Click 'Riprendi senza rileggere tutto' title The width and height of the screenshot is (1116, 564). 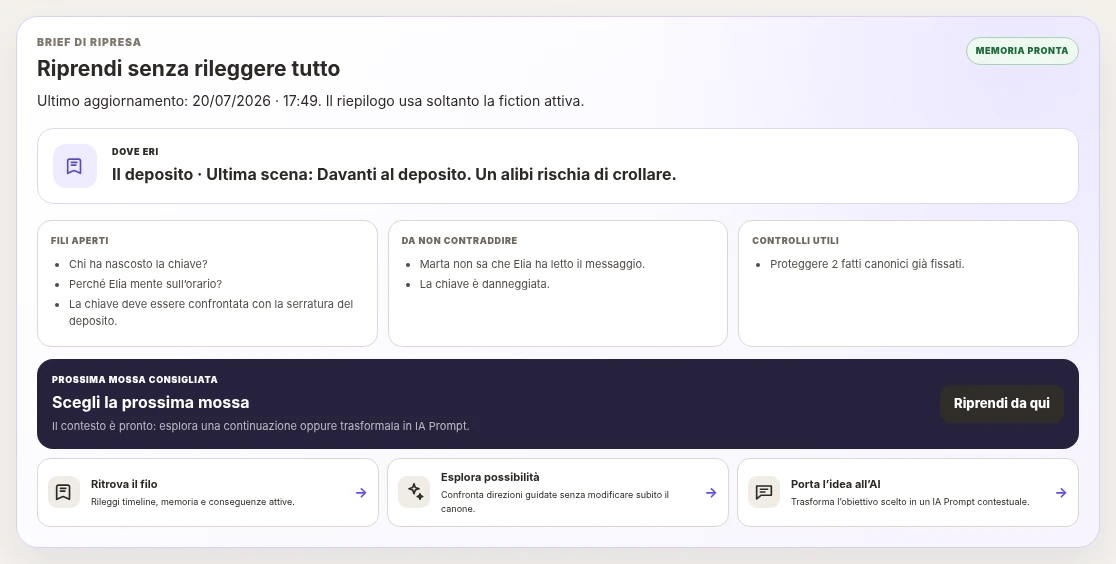coord(189,68)
